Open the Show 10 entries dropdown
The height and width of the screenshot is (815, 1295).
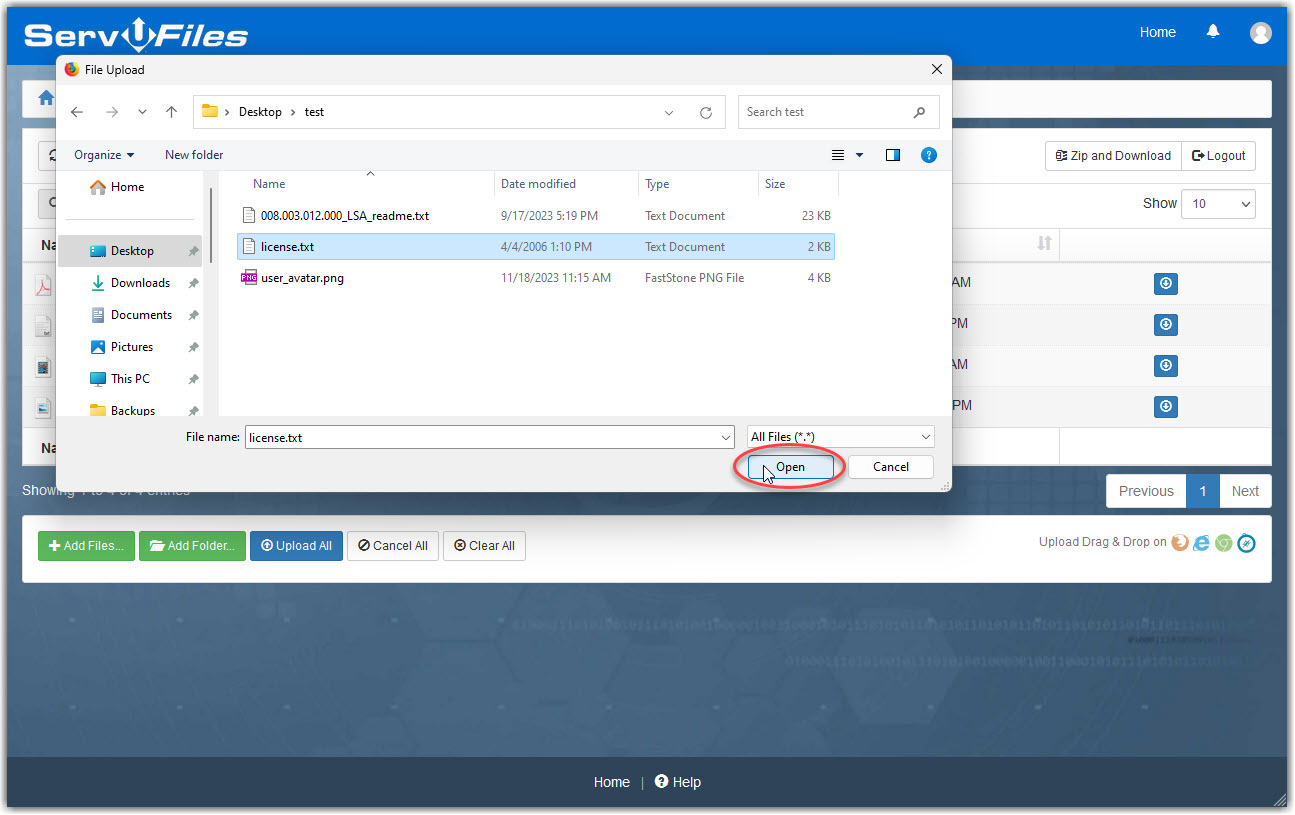[1218, 204]
